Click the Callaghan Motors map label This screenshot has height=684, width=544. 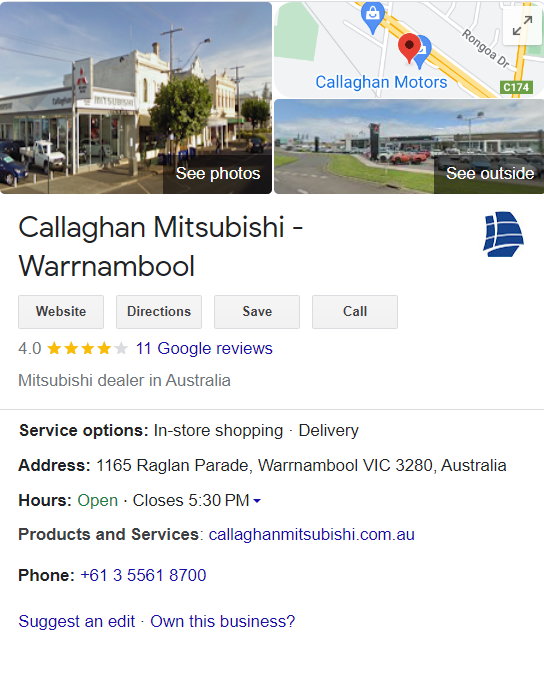coord(381,82)
